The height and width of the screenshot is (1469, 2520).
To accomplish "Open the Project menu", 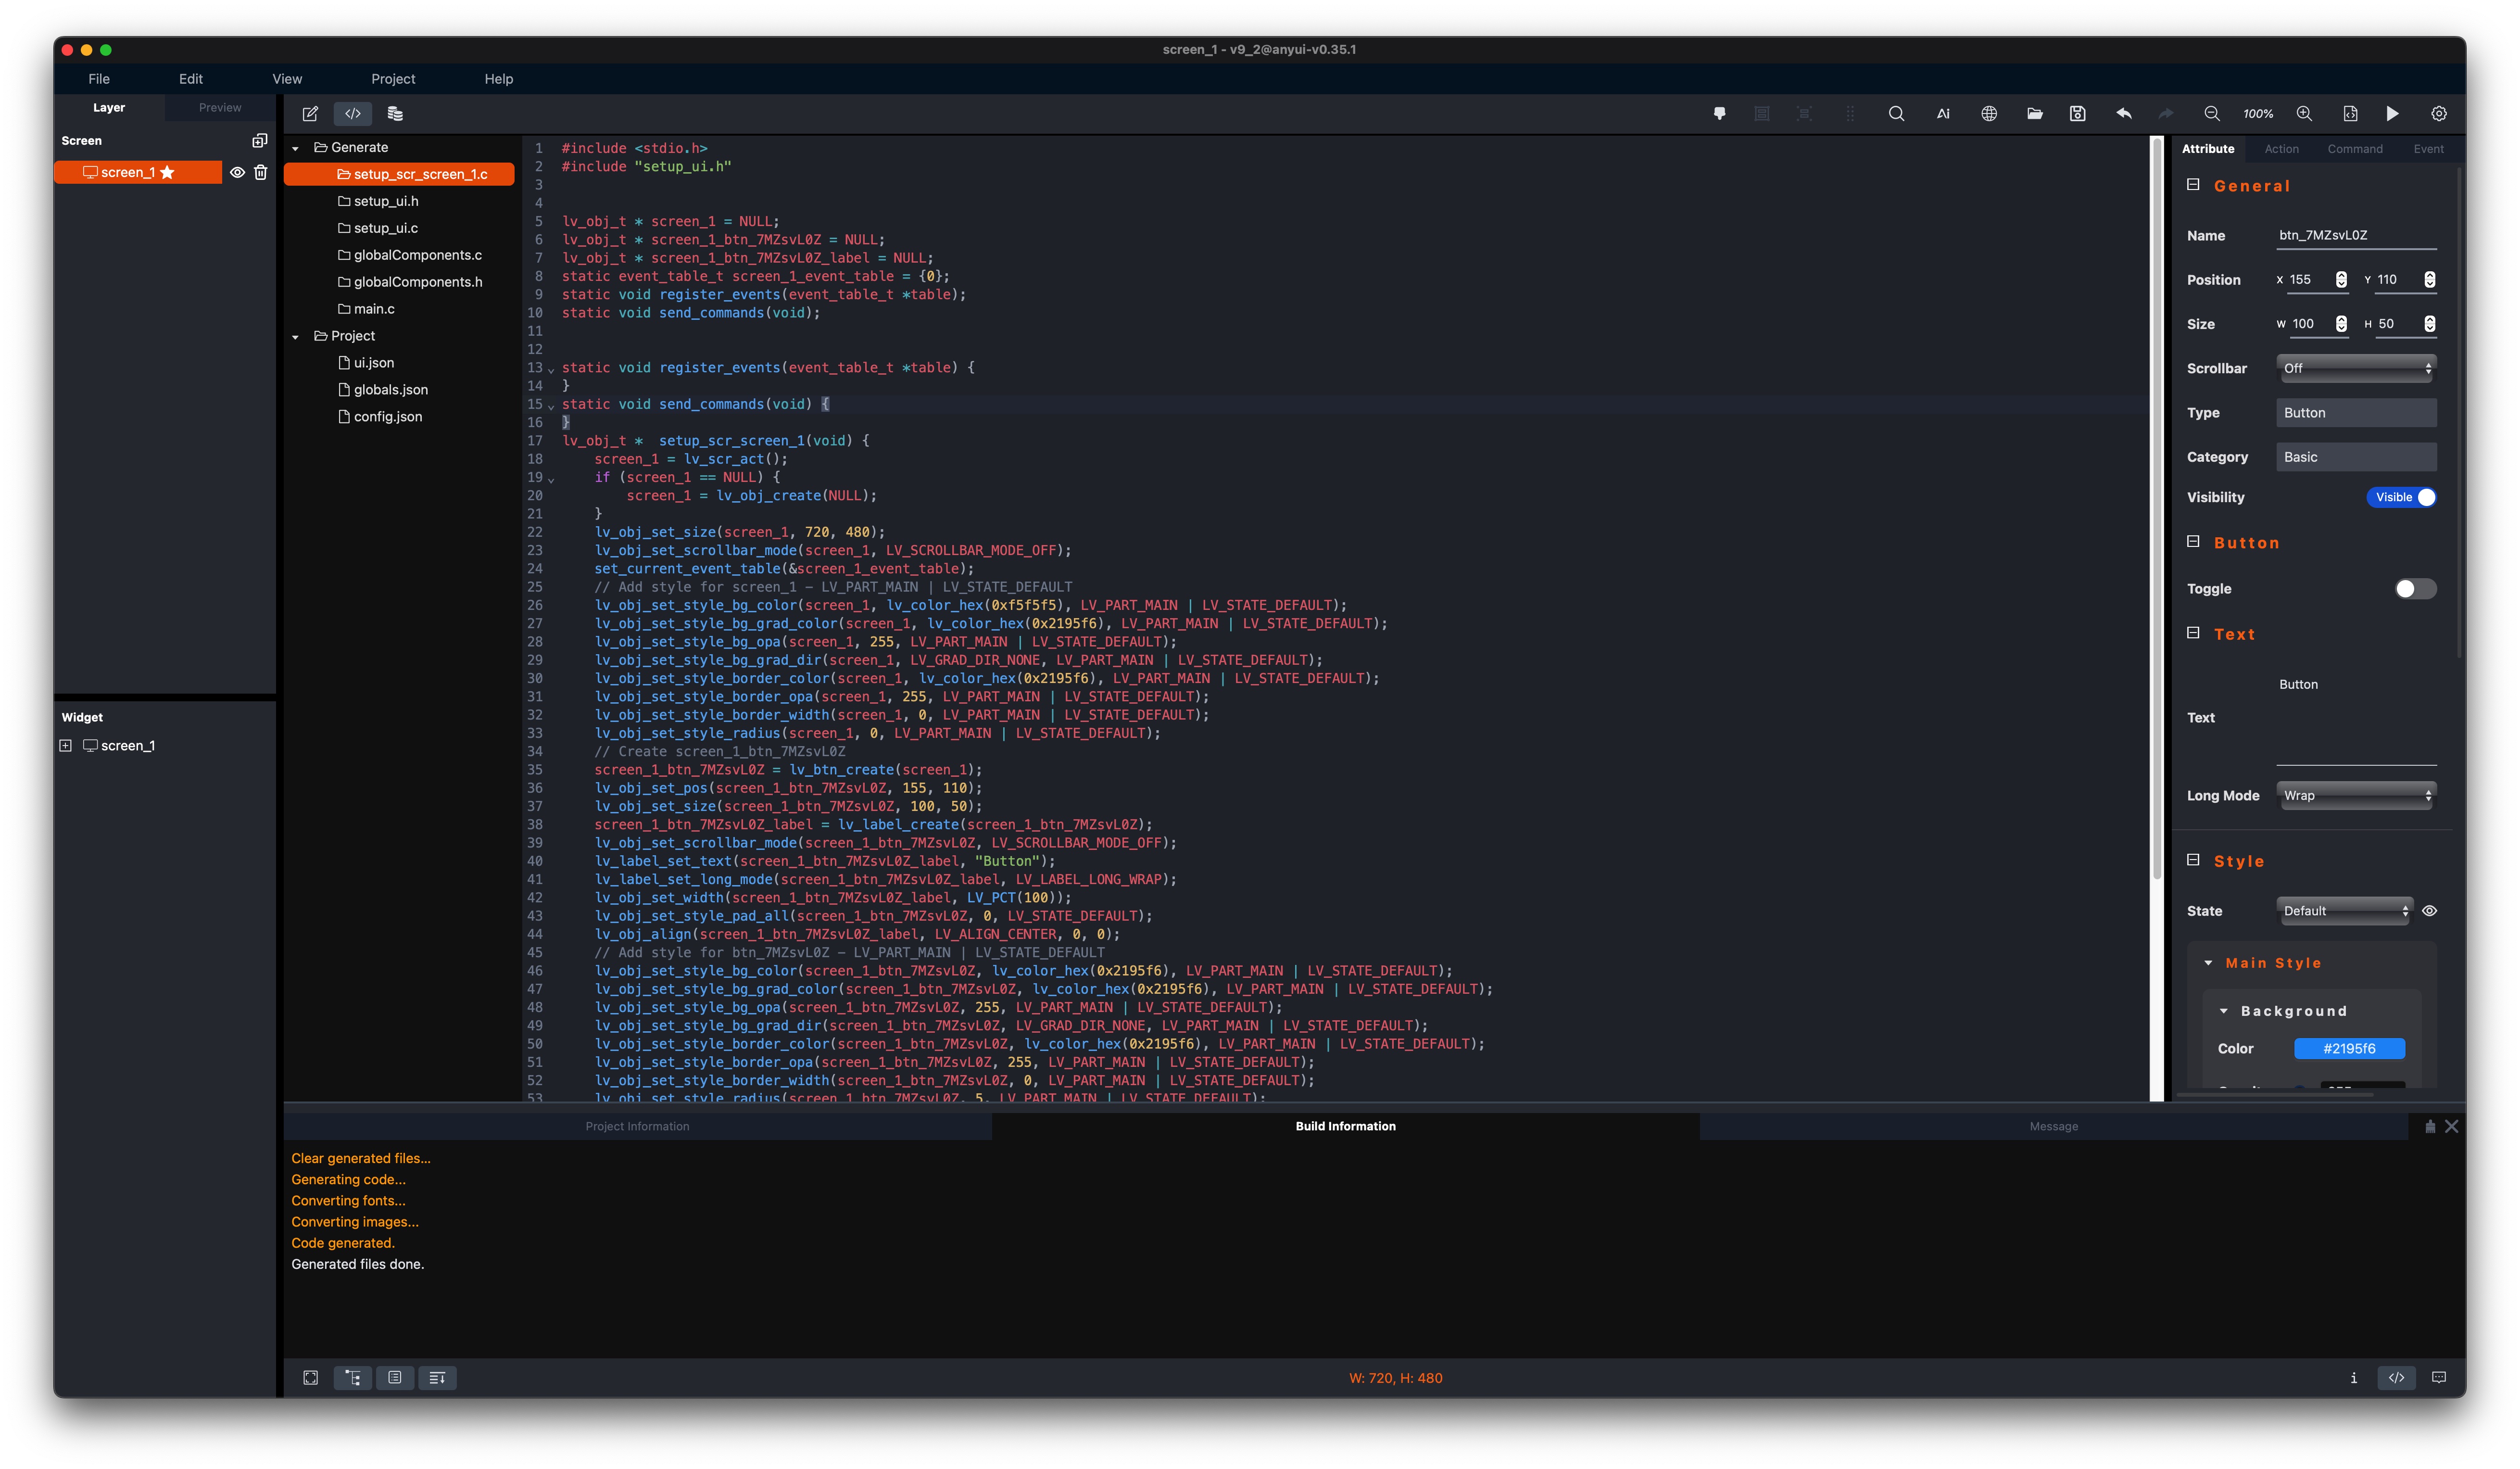I will point(392,79).
